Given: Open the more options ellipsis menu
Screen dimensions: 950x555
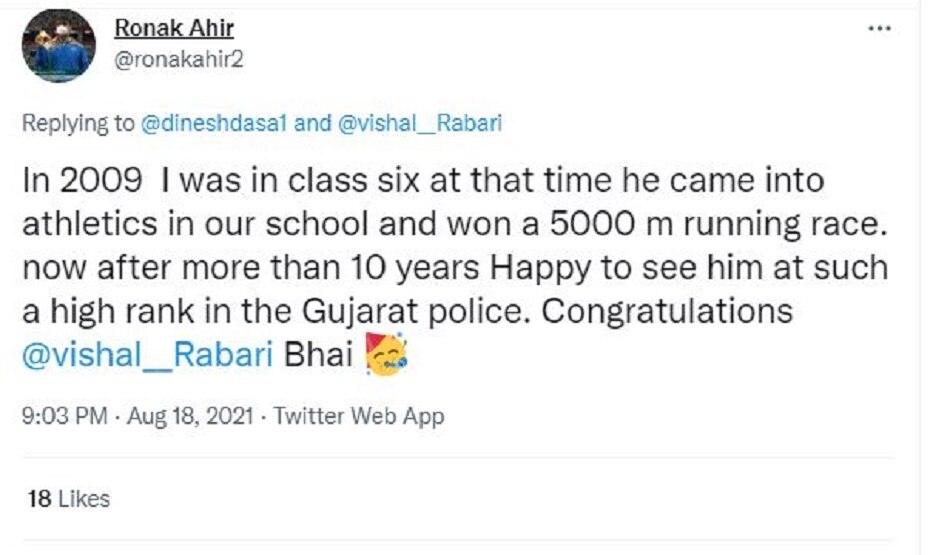Looking at the screenshot, I should [880, 28].
